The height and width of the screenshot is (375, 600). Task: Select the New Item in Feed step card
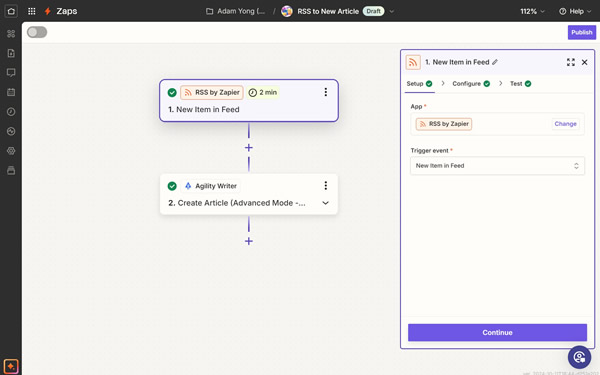249,101
